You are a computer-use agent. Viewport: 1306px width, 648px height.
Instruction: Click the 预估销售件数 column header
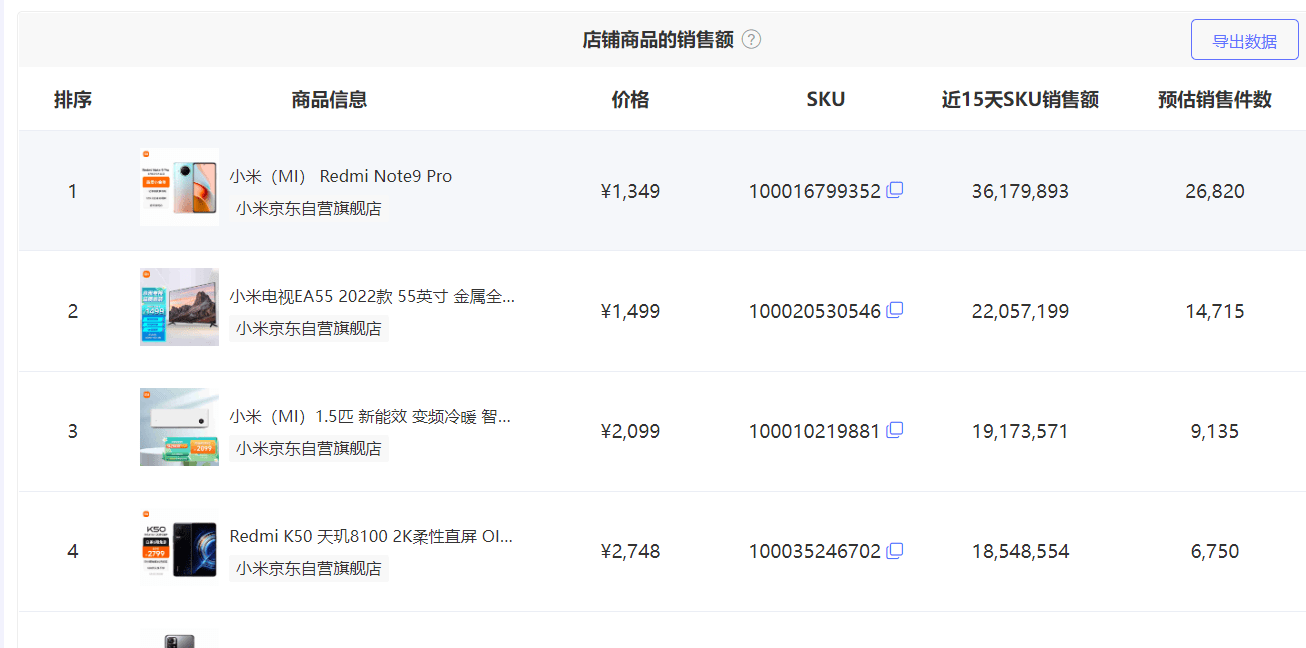(1214, 99)
